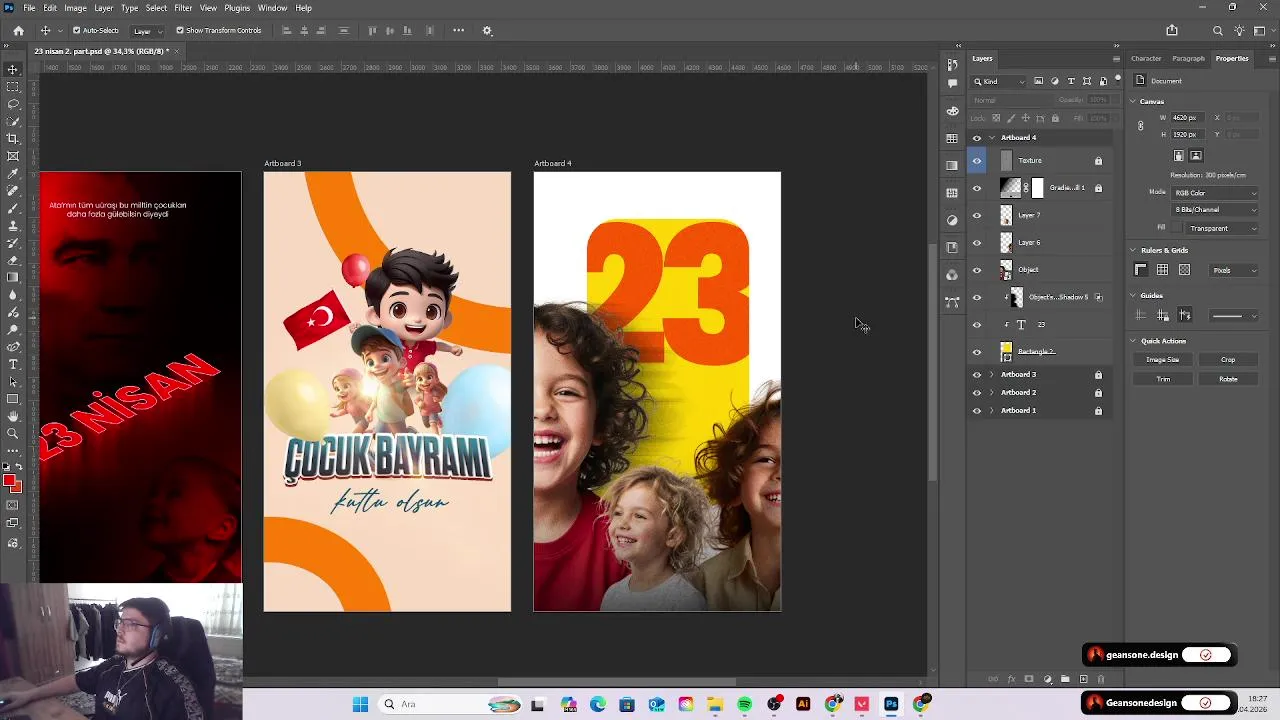The height and width of the screenshot is (720, 1280).
Task: Select the Frame tool
Action: [x=13, y=156]
